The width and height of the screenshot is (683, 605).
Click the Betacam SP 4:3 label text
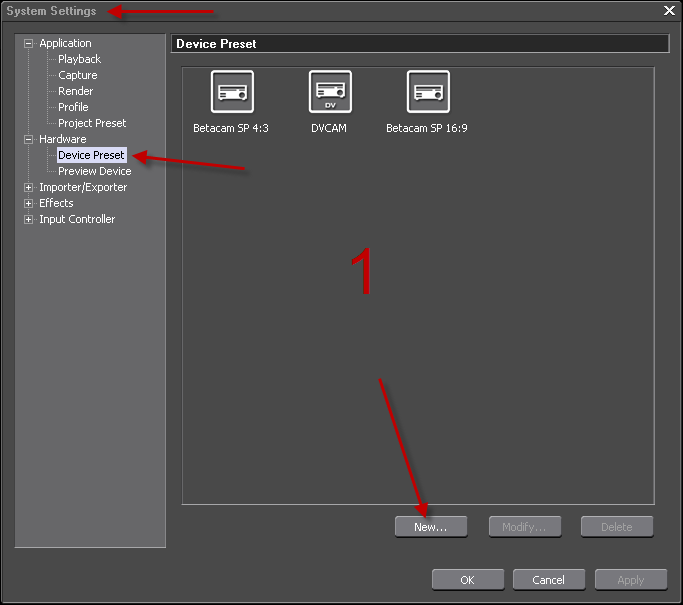231,128
